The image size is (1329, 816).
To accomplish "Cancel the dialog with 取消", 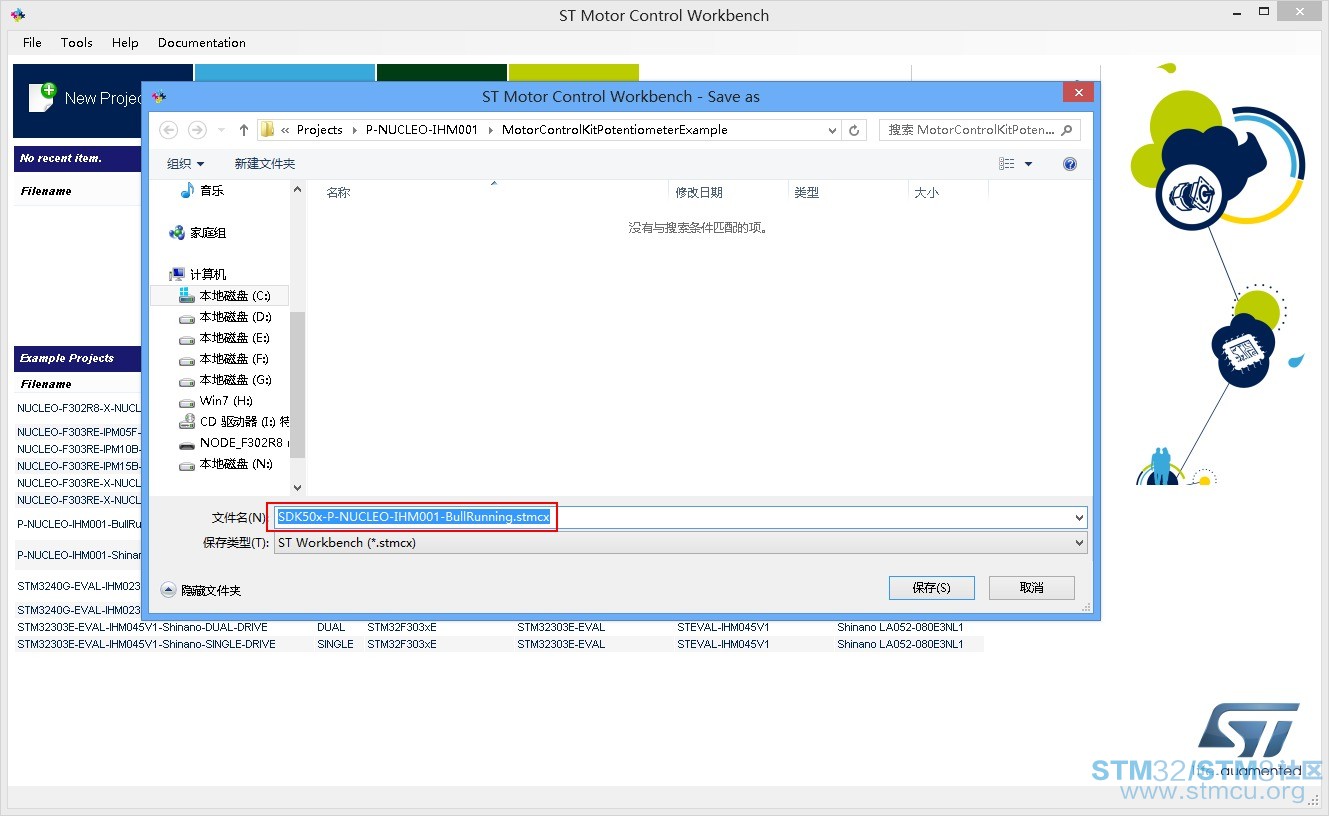I will [1031, 588].
